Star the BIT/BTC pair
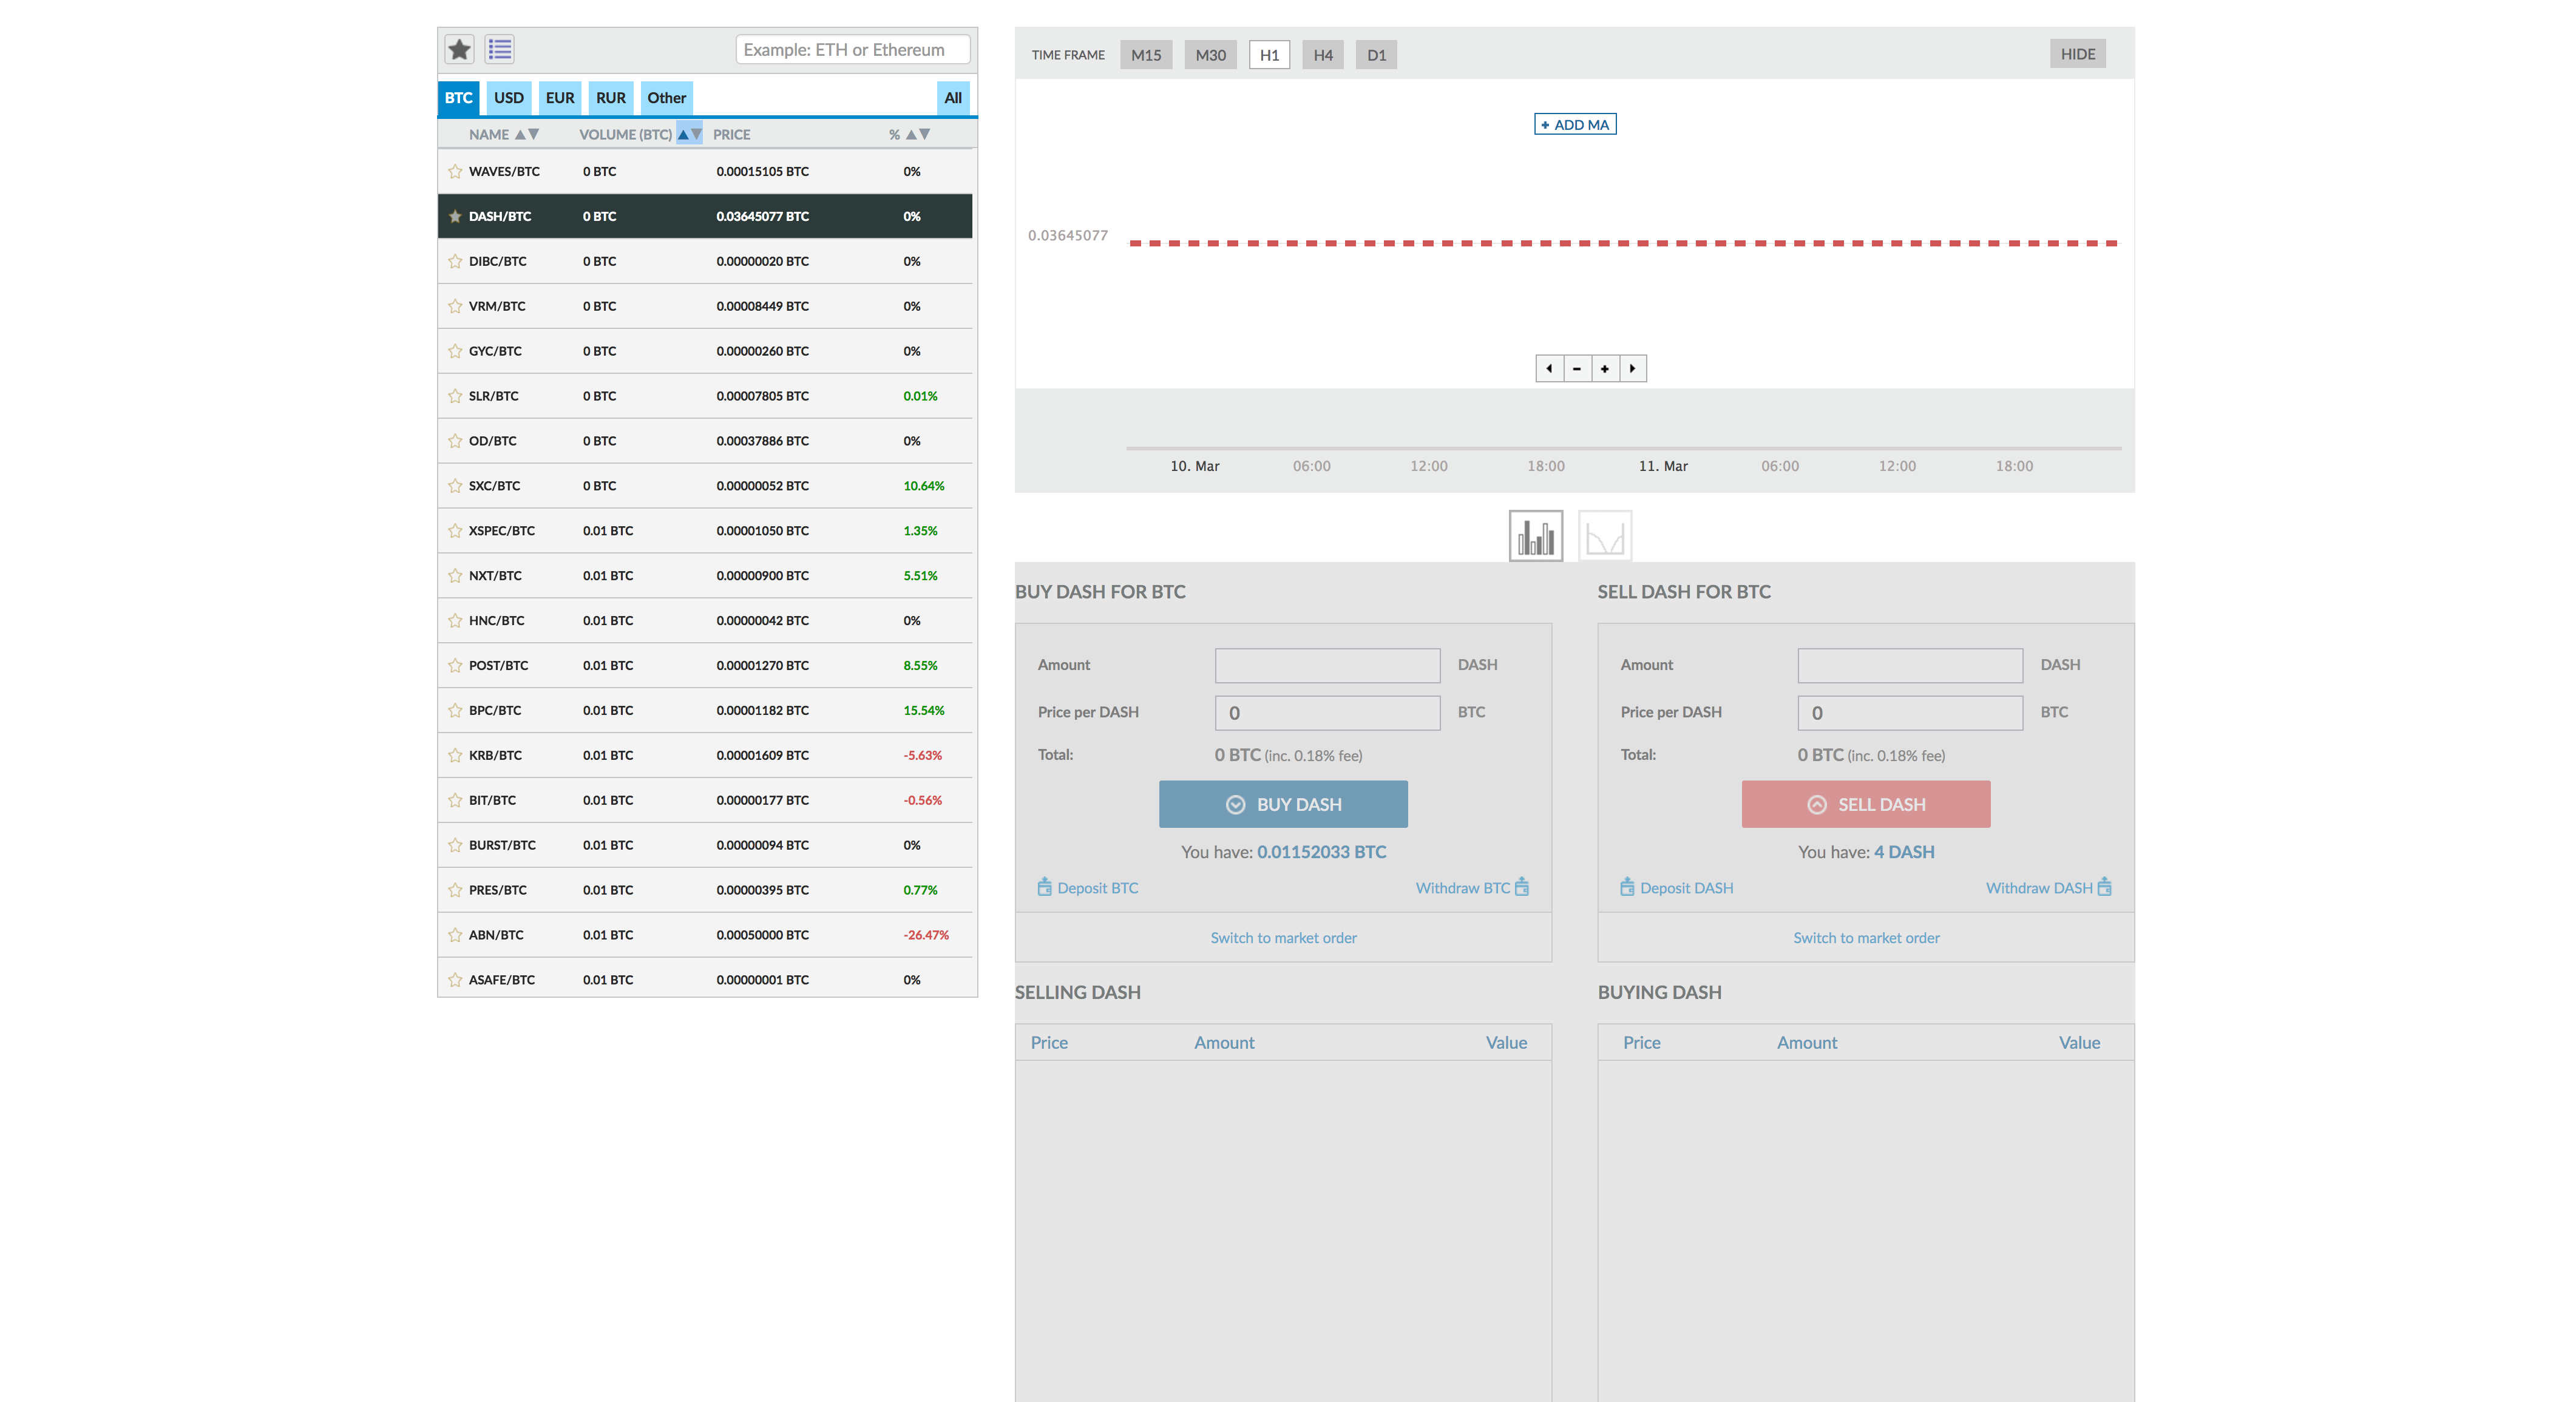The width and height of the screenshot is (2576, 1402). point(455,800)
